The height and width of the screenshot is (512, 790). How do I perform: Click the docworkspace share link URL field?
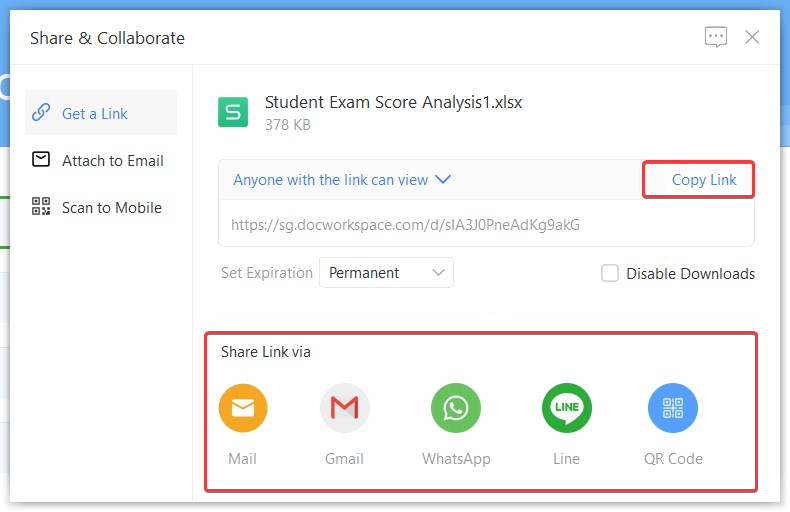point(405,225)
